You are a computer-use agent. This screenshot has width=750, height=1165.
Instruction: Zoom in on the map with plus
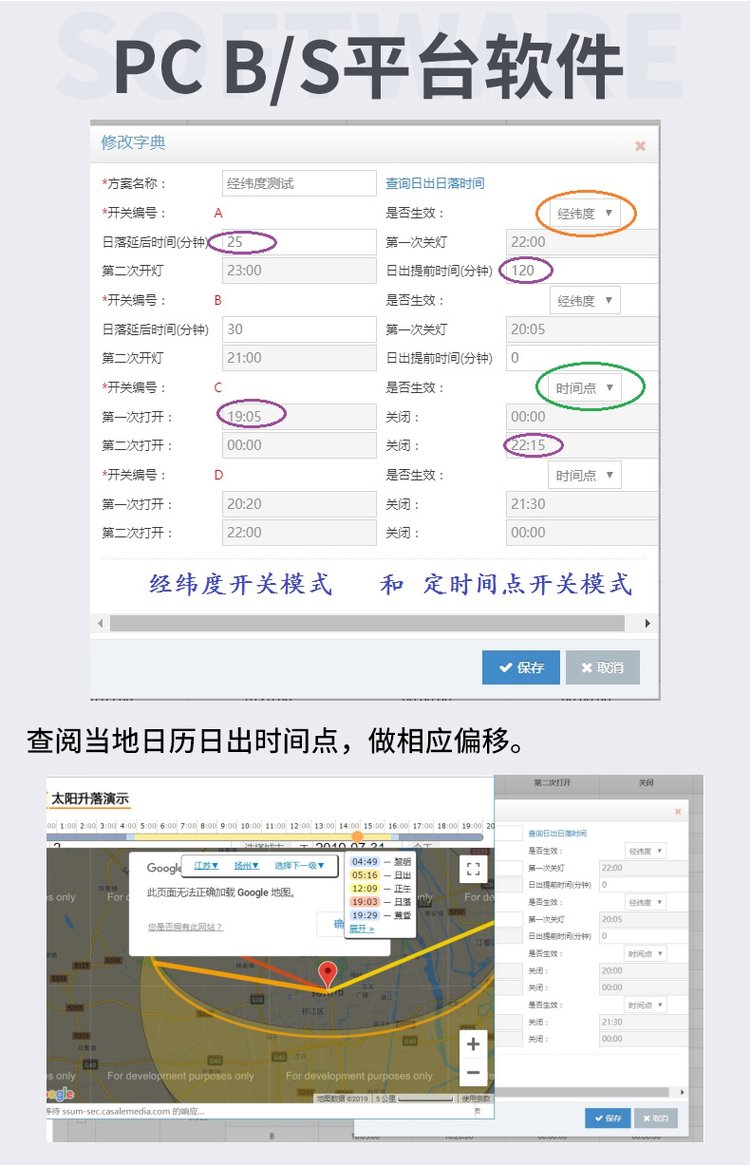click(x=473, y=1044)
